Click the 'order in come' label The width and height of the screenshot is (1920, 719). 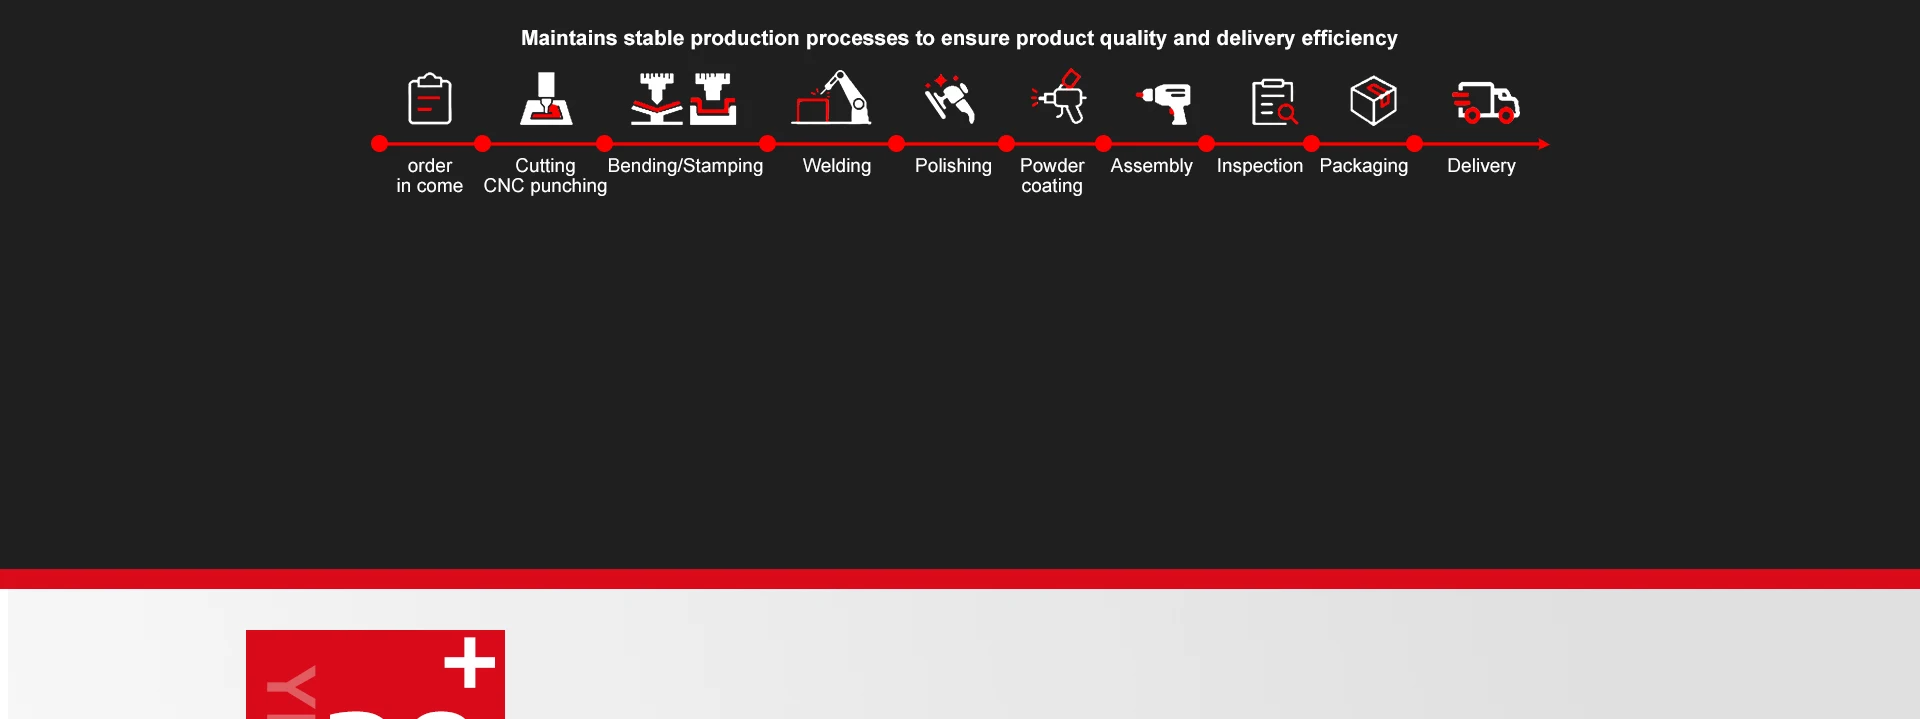click(x=430, y=176)
